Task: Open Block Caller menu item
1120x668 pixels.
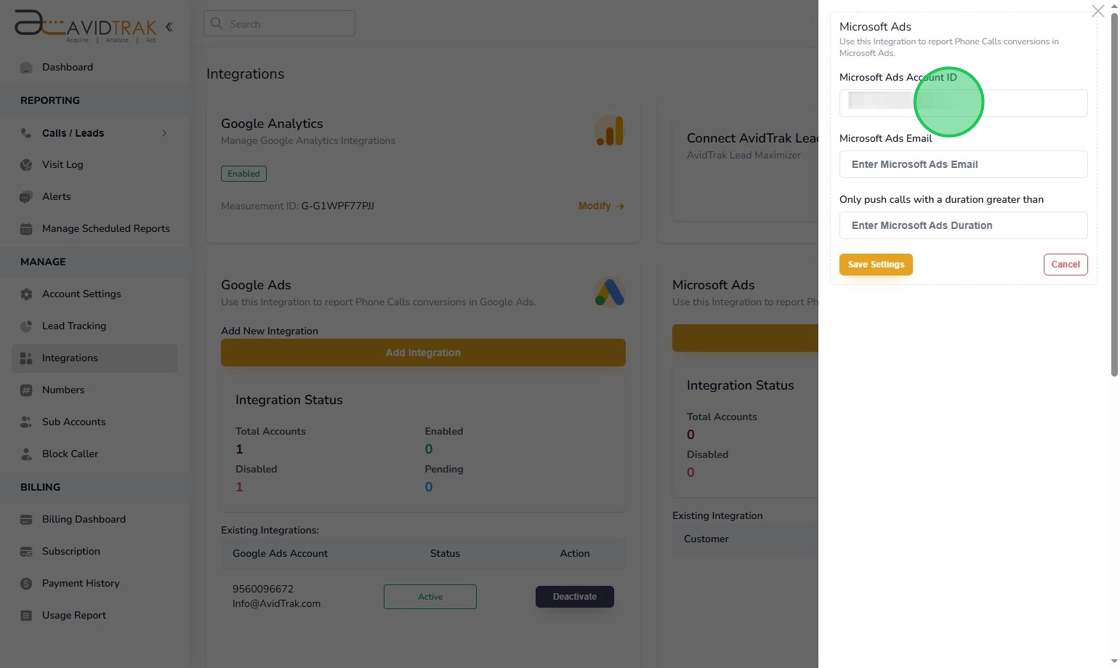Action: point(70,454)
